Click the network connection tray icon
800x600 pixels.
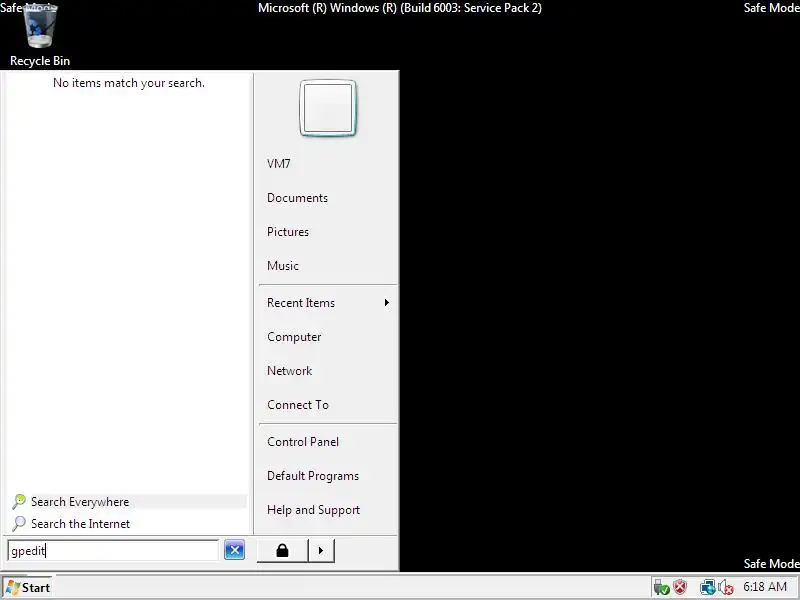(708, 587)
